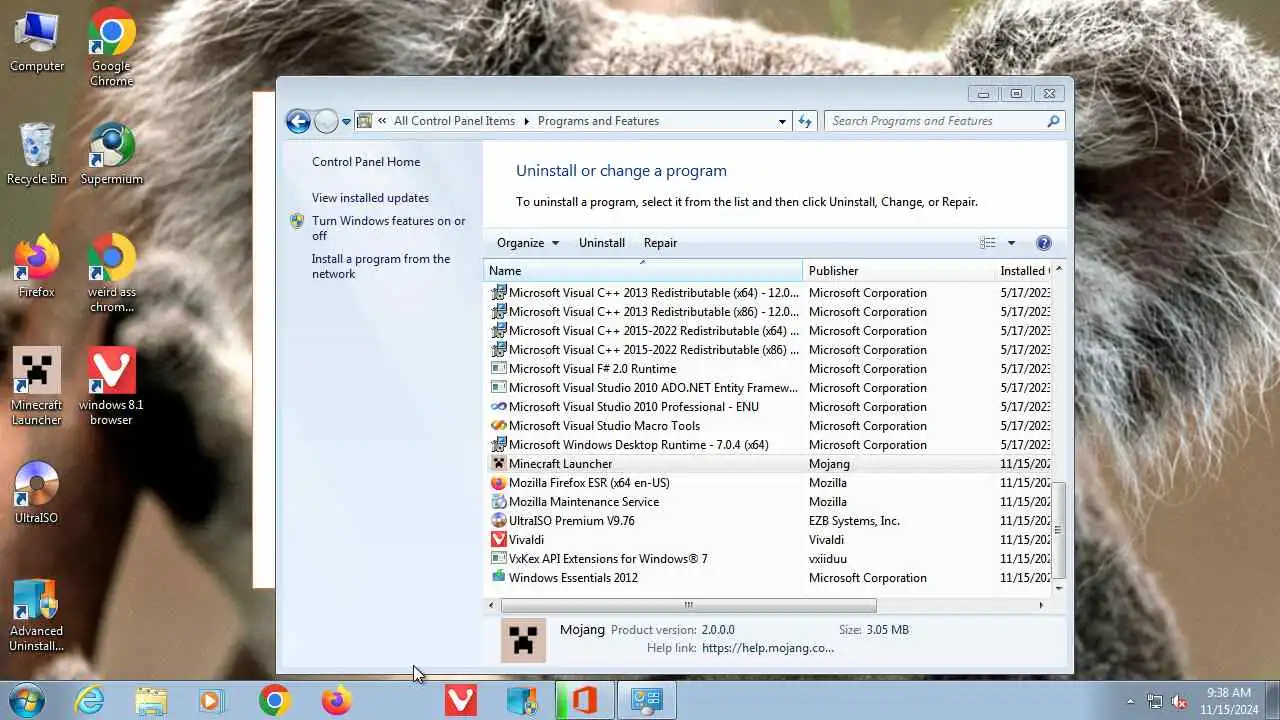Open Firefox from the taskbar

pos(337,701)
